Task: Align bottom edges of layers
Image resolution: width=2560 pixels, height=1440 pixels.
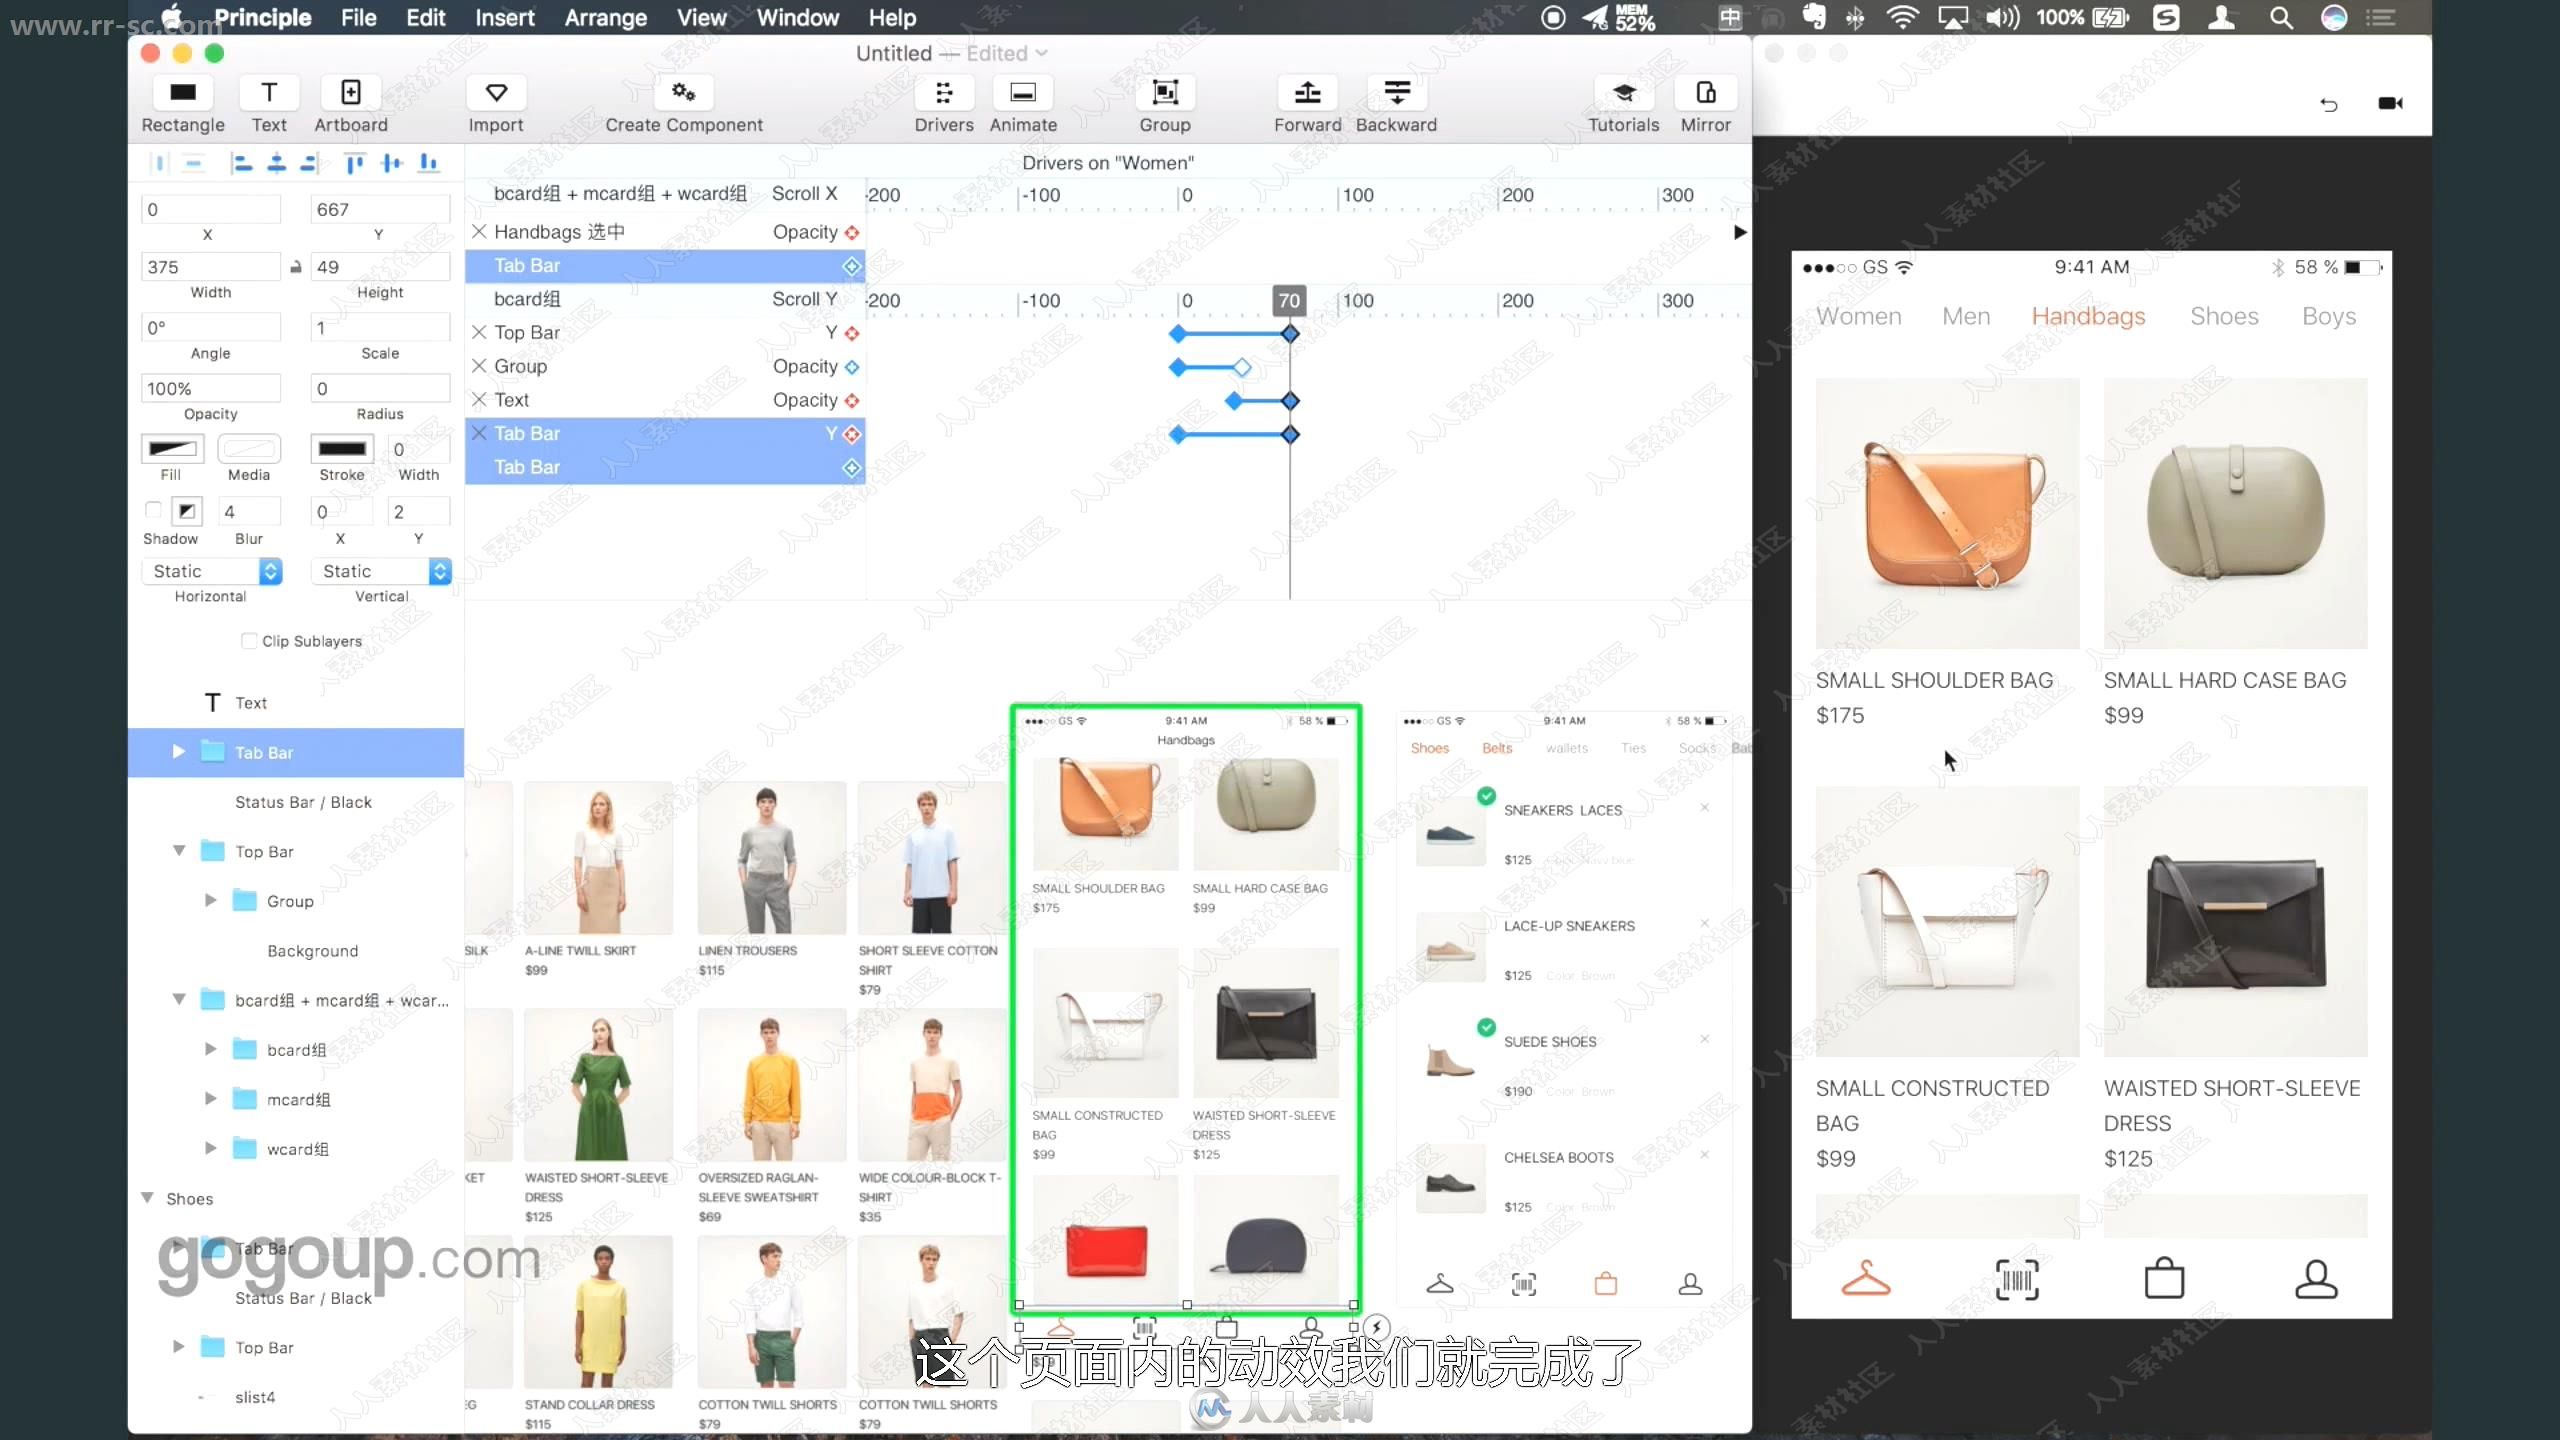Action: (428, 163)
